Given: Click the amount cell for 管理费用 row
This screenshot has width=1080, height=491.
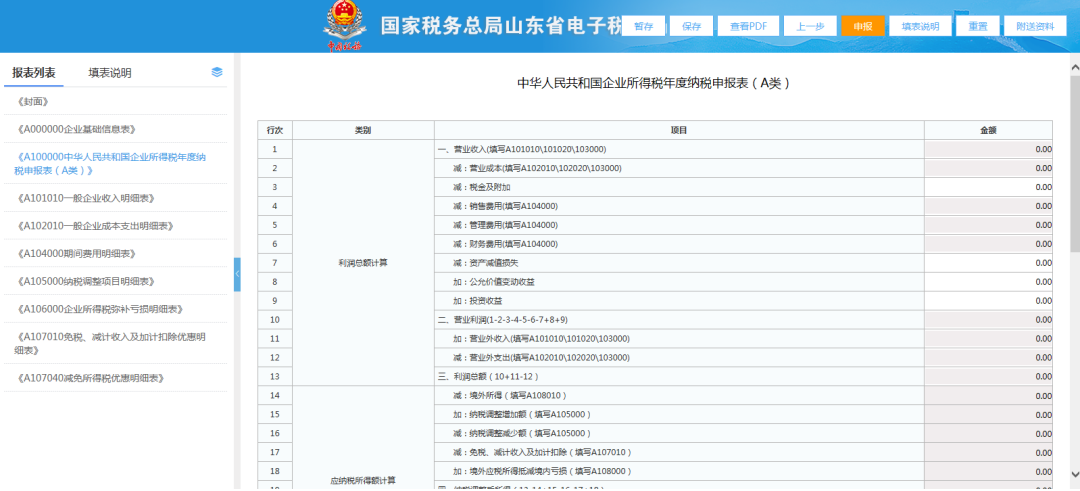Looking at the screenshot, I should [988, 225].
